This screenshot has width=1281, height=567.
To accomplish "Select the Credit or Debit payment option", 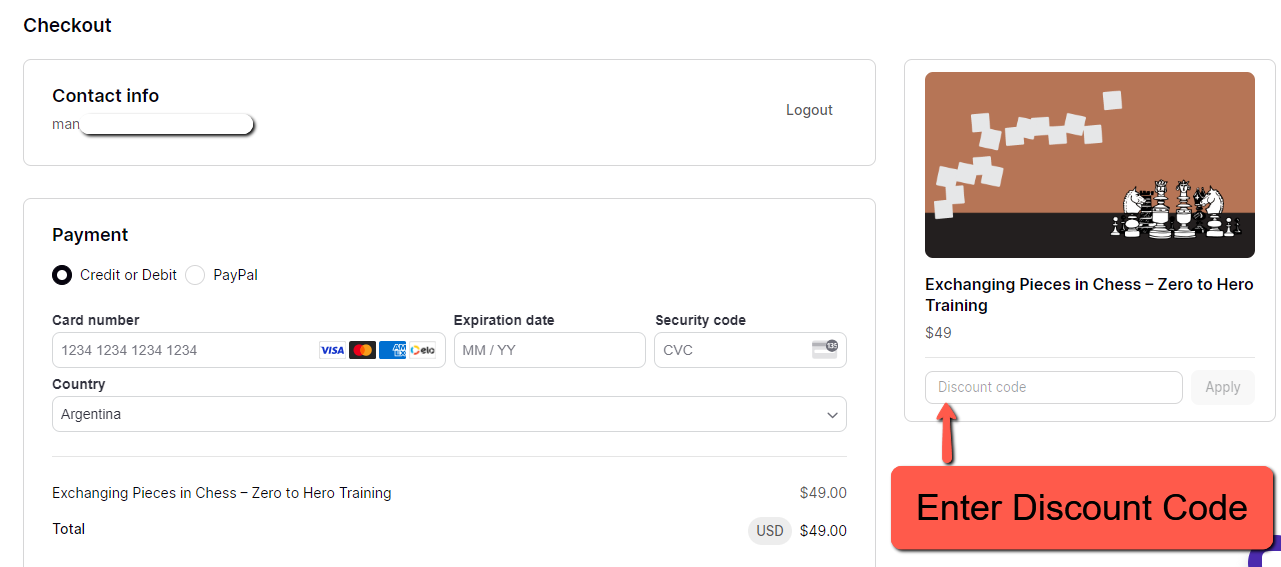I will coord(62,275).
